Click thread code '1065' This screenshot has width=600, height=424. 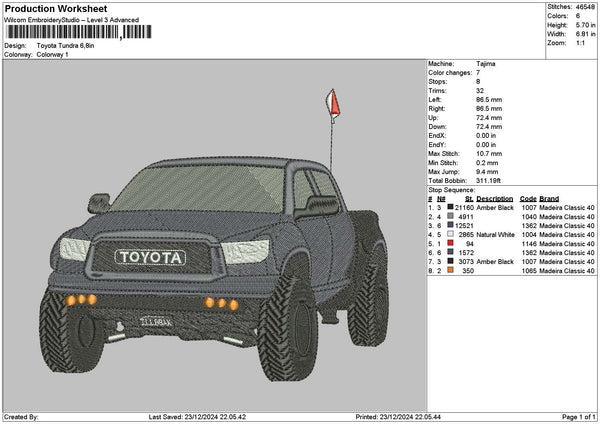click(529, 271)
